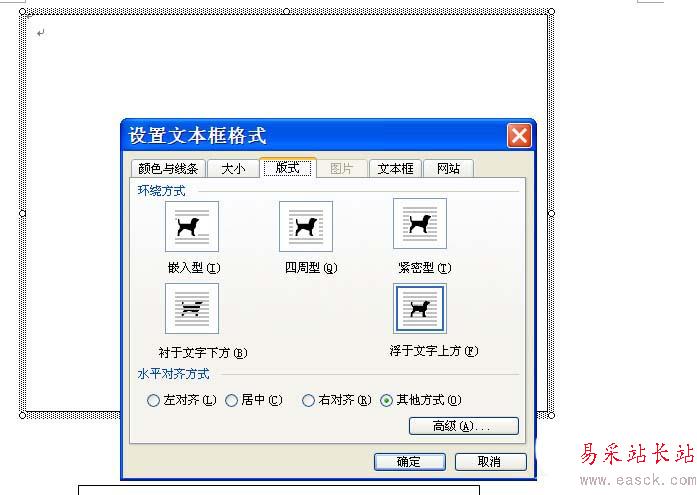Pick the 紧密型 tight wrapping icon
This screenshot has width=697, height=495.
420,224
